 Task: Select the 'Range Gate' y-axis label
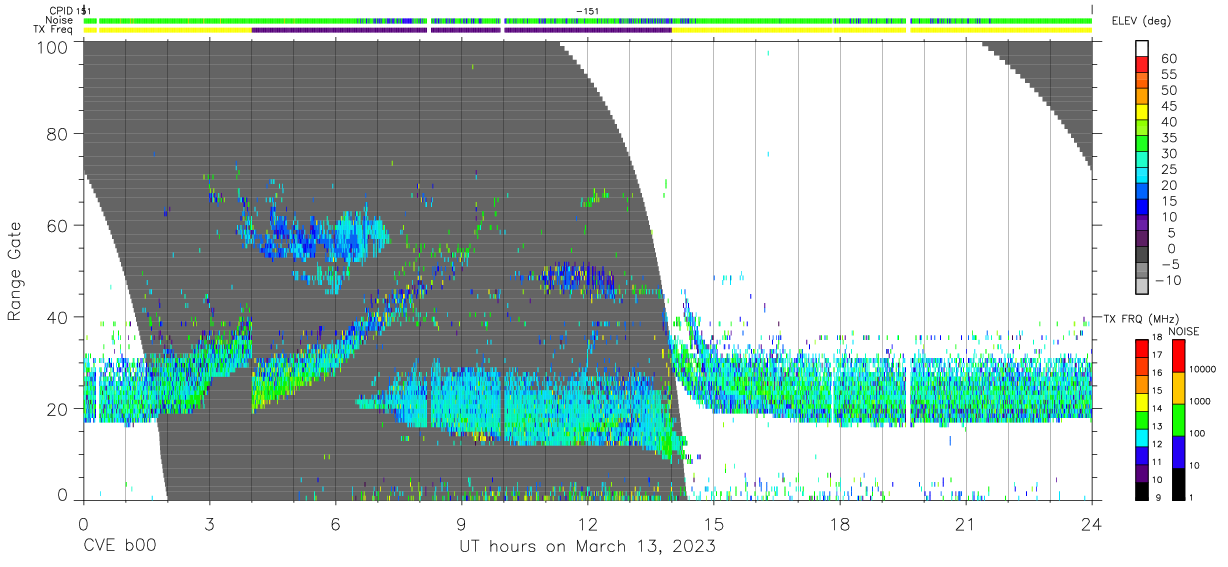coord(15,273)
